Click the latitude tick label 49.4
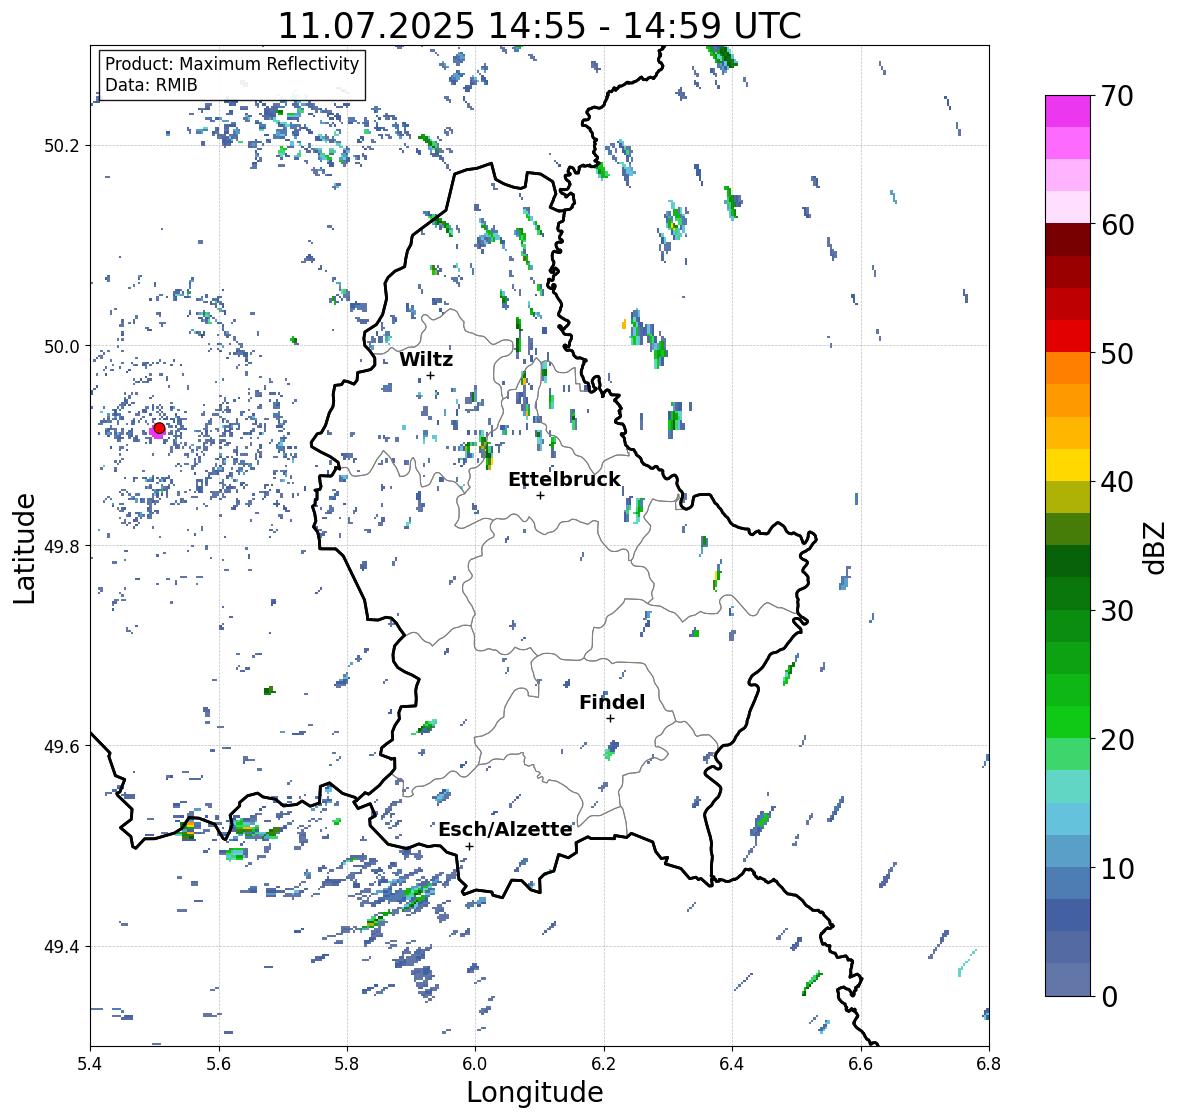 [62, 946]
